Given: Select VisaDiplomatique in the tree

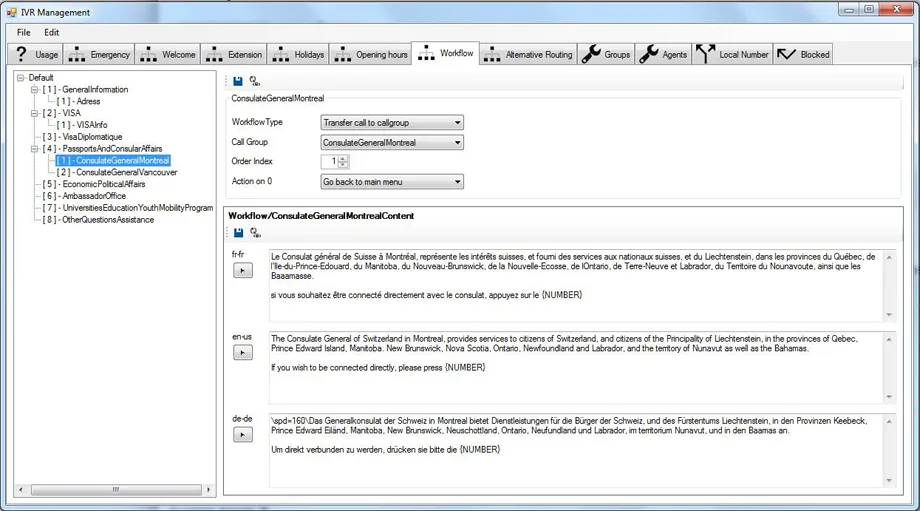Looking at the screenshot, I should pyautogui.click(x=82, y=137).
